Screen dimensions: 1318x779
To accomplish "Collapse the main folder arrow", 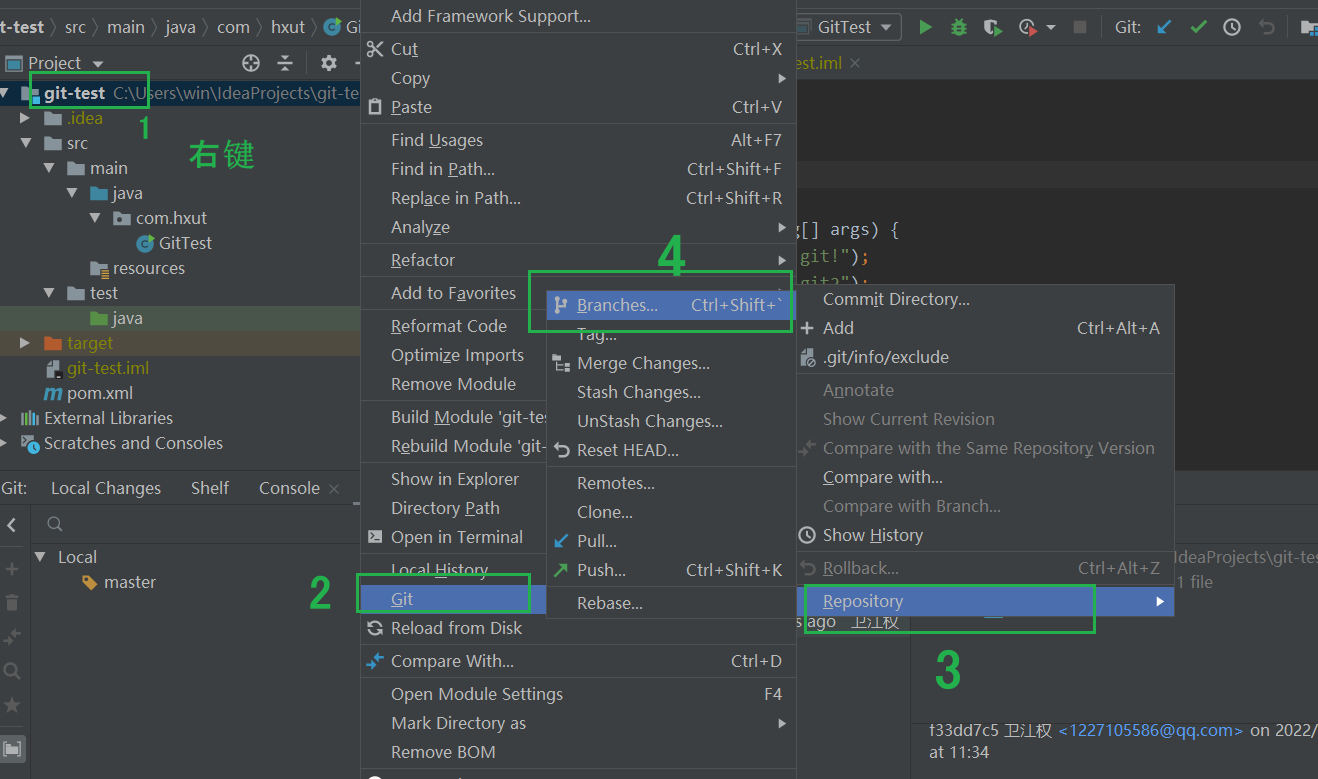I will 49,168.
